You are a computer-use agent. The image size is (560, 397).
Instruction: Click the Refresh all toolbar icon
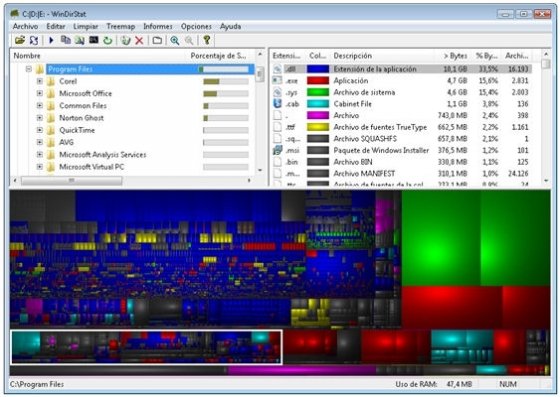click(34, 40)
